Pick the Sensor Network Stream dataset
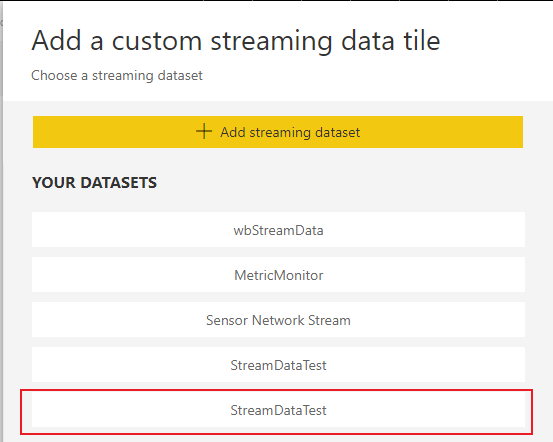The height and width of the screenshot is (442, 553). point(278,320)
